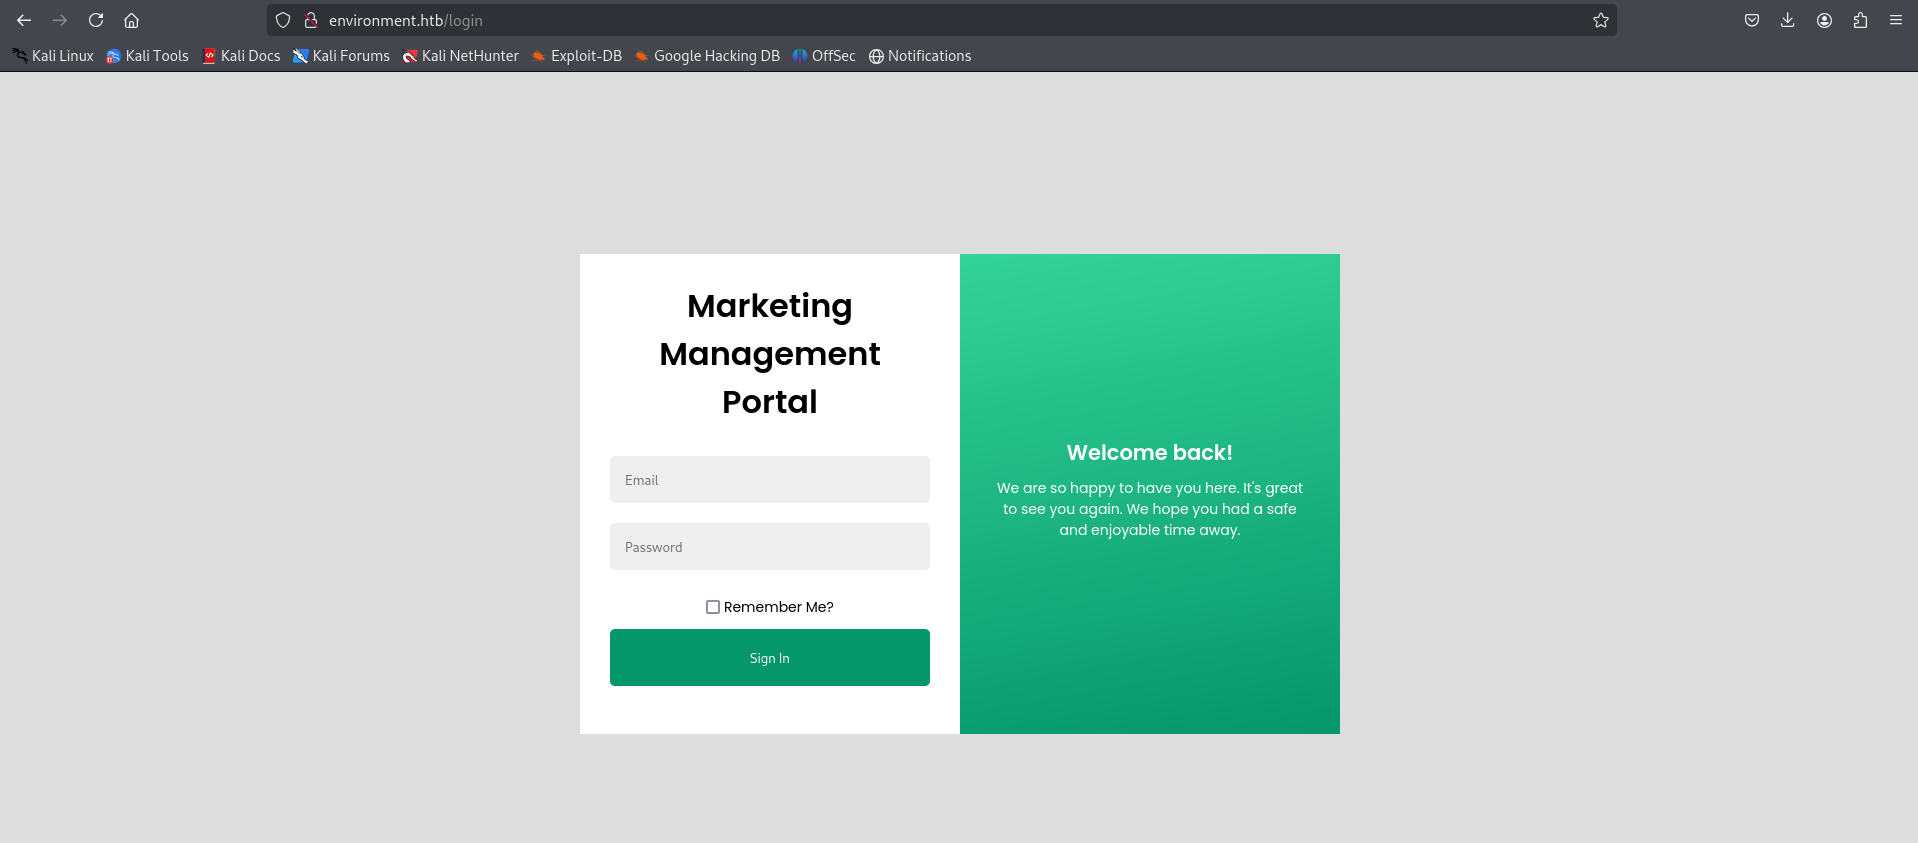Viewport: 1918px width, 843px height.
Task: Focus the Email input field
Action: point(769,480)
